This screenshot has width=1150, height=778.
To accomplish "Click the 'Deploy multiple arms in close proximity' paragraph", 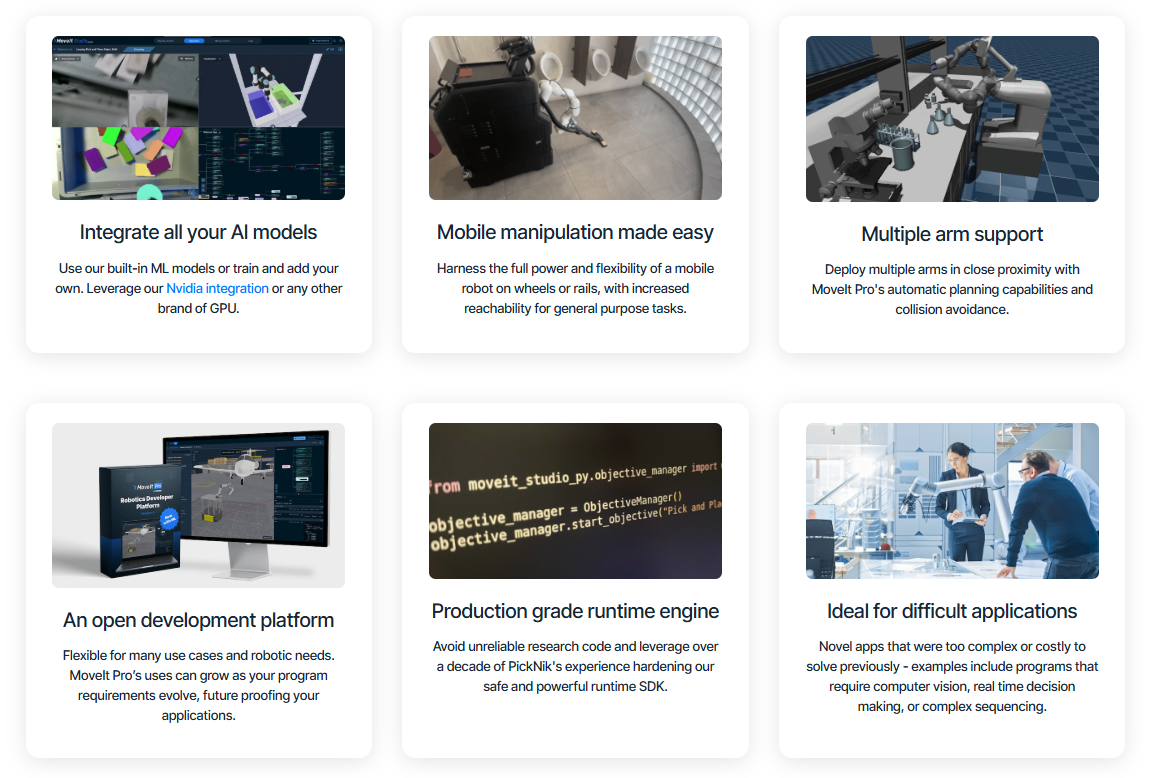I will coord(952,290).
